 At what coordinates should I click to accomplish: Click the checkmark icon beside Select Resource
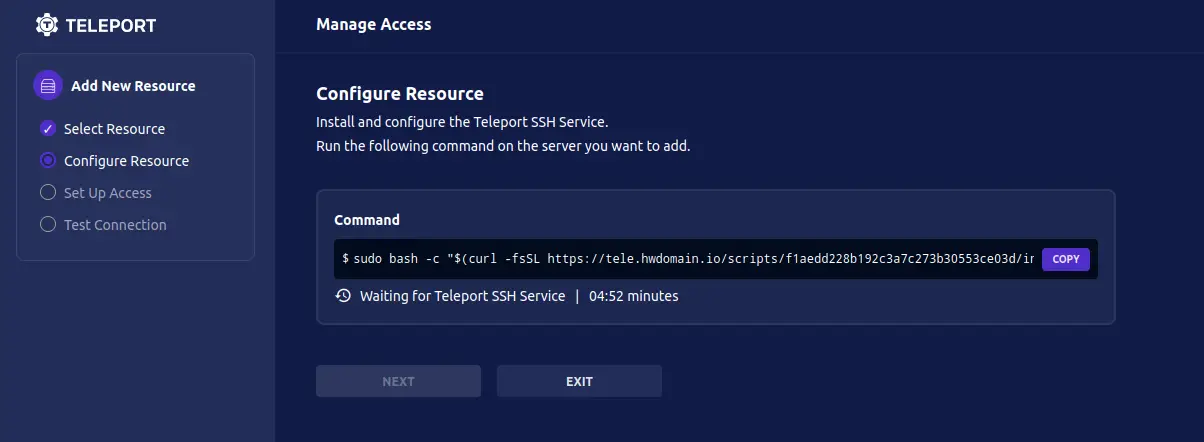click(47, 129)
